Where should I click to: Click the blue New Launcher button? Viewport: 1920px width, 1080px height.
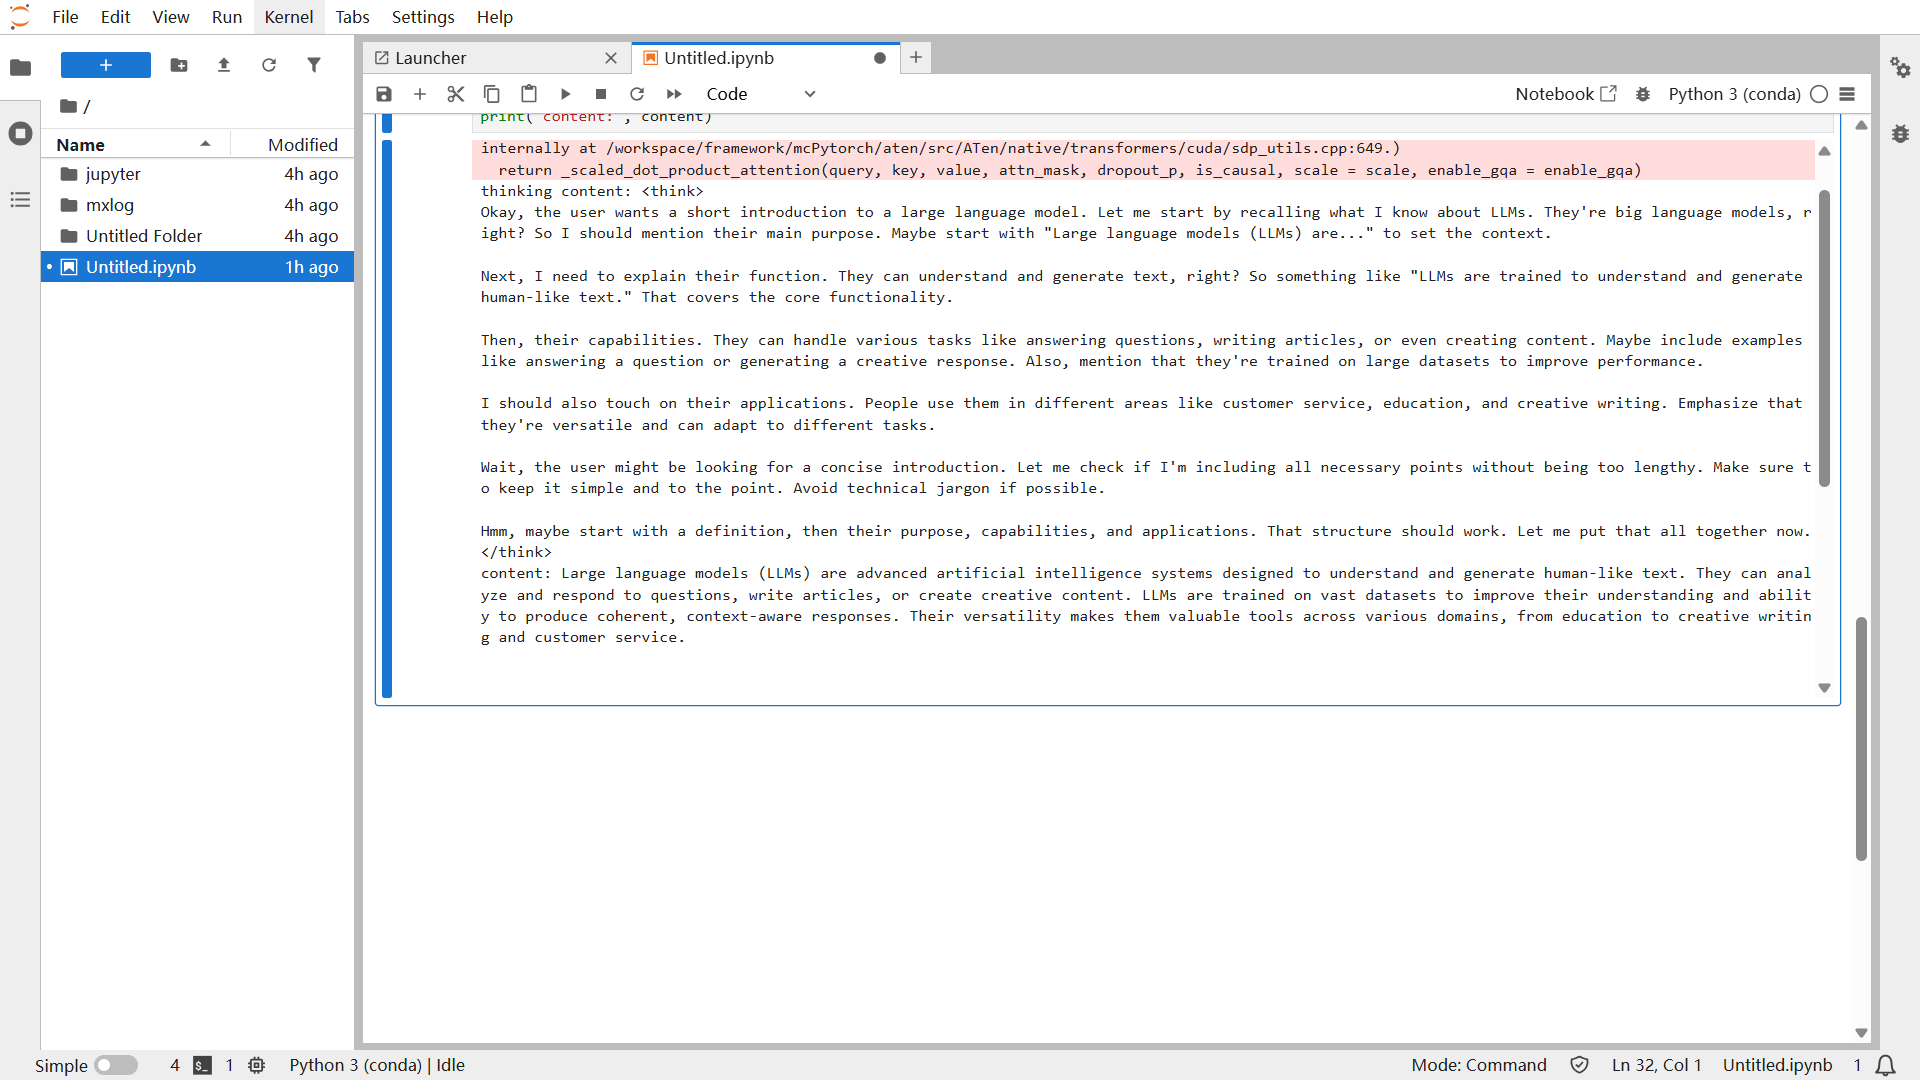pos(106,65)
